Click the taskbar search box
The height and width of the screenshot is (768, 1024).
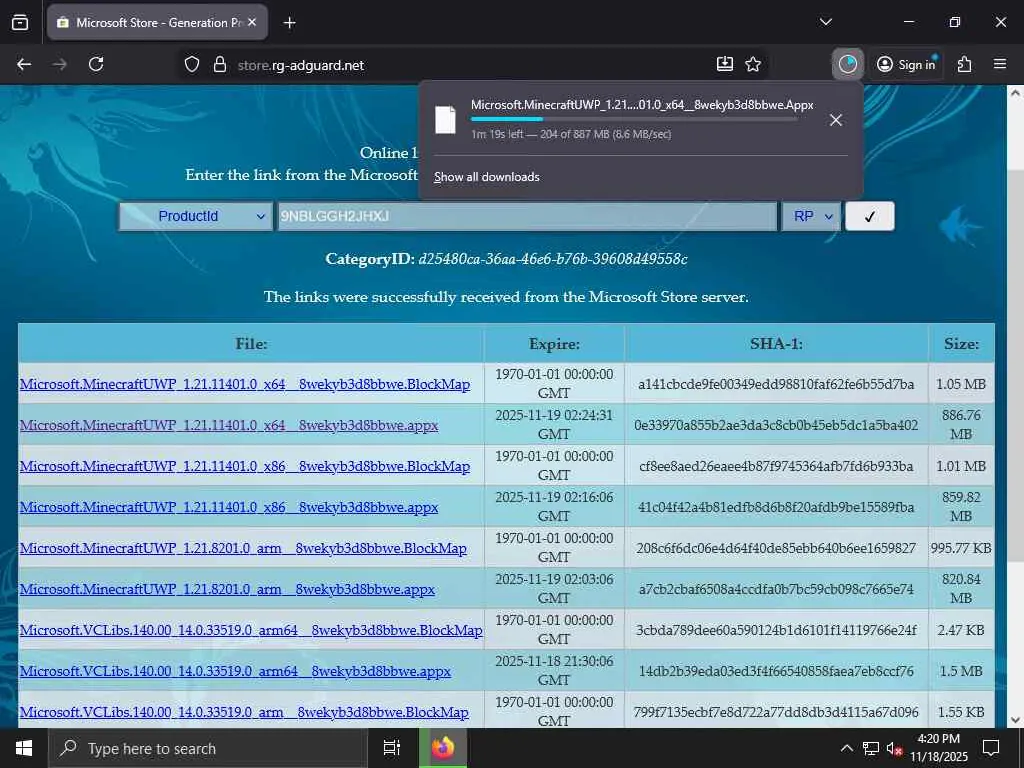pyautogui.click(x=208, y=748)
